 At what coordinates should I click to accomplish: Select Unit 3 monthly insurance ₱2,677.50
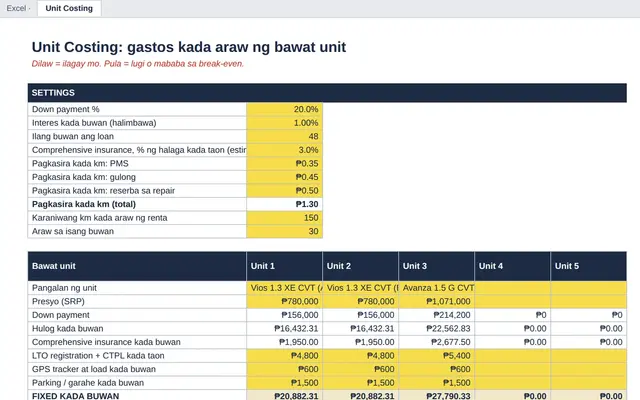(436, 342)
